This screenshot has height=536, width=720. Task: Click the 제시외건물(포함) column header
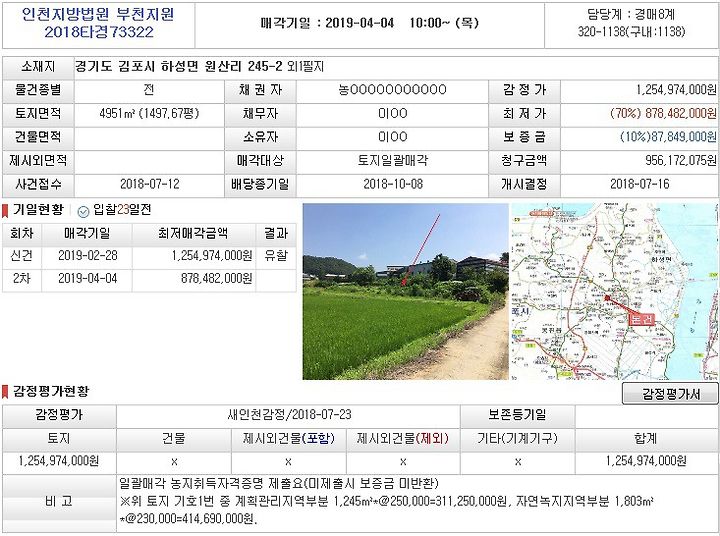(288, 439)
